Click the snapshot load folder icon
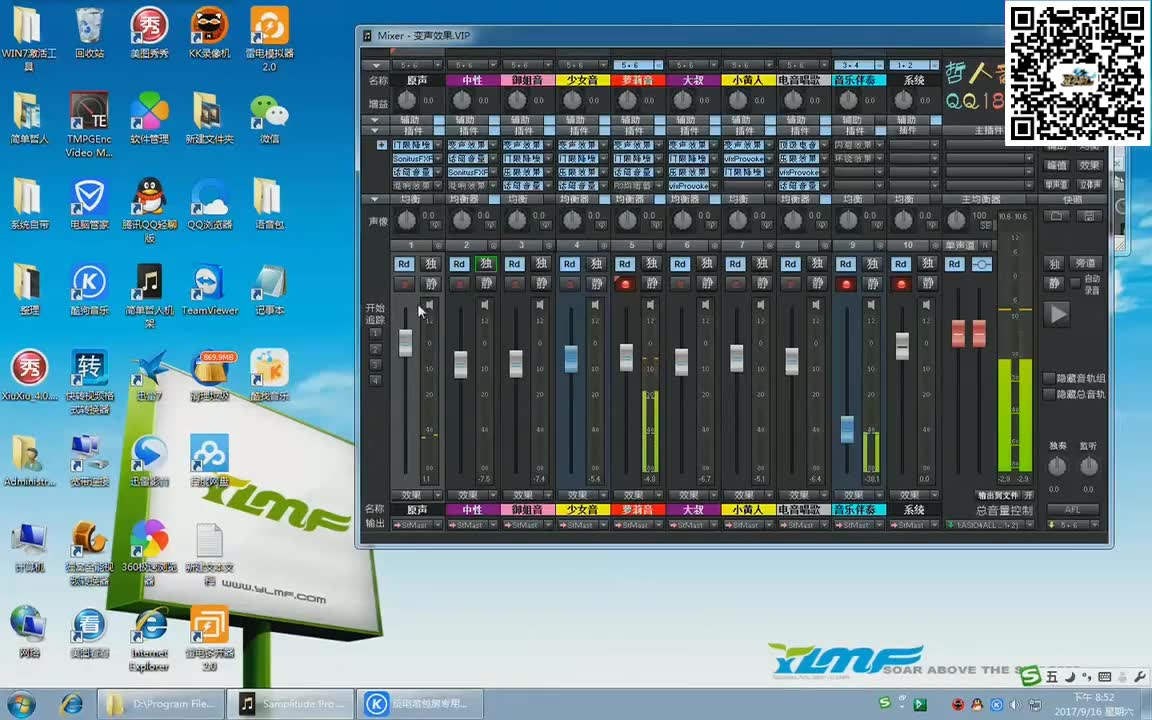Screen dimensions: 1152x720 1057,216
